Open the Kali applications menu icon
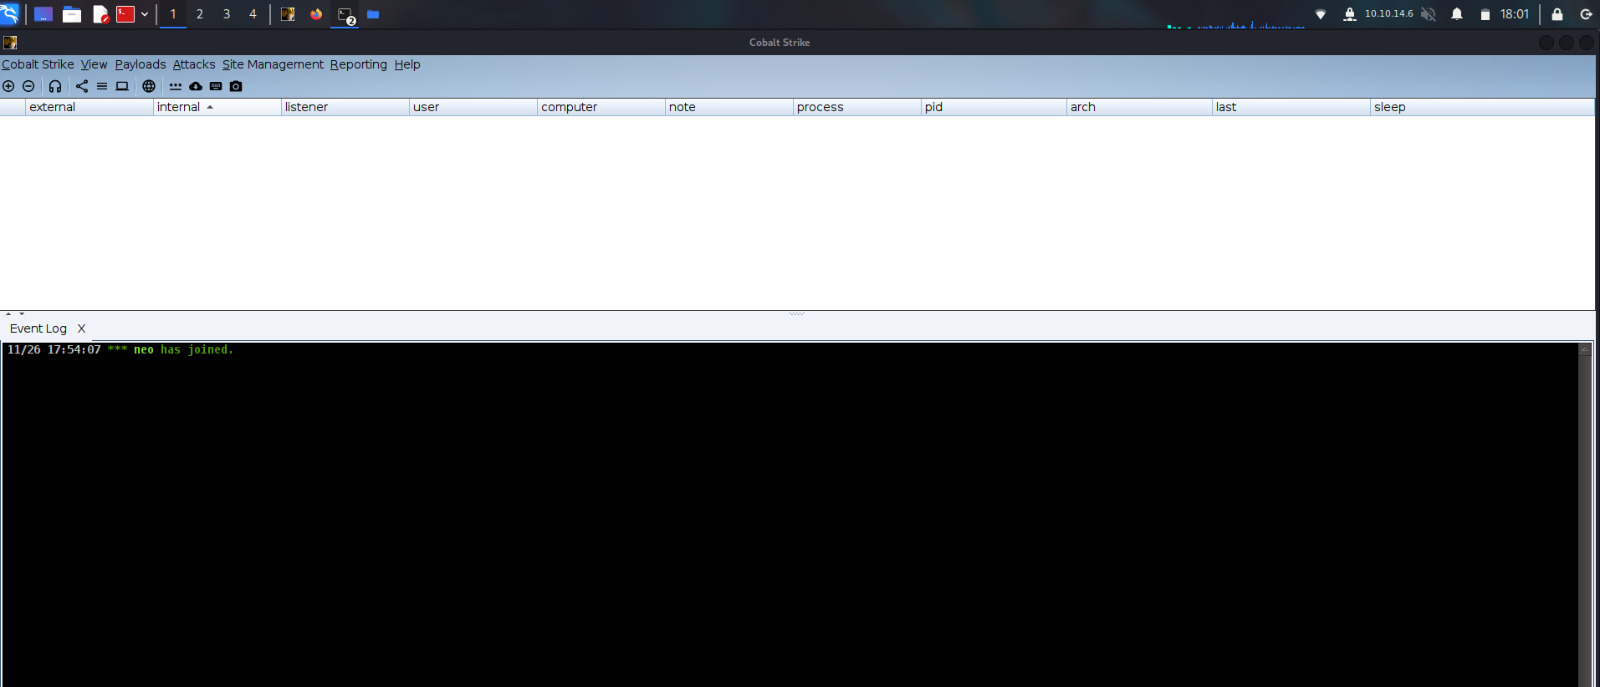The width and height of the screenshot is (1600, 687). pos(10,14)
